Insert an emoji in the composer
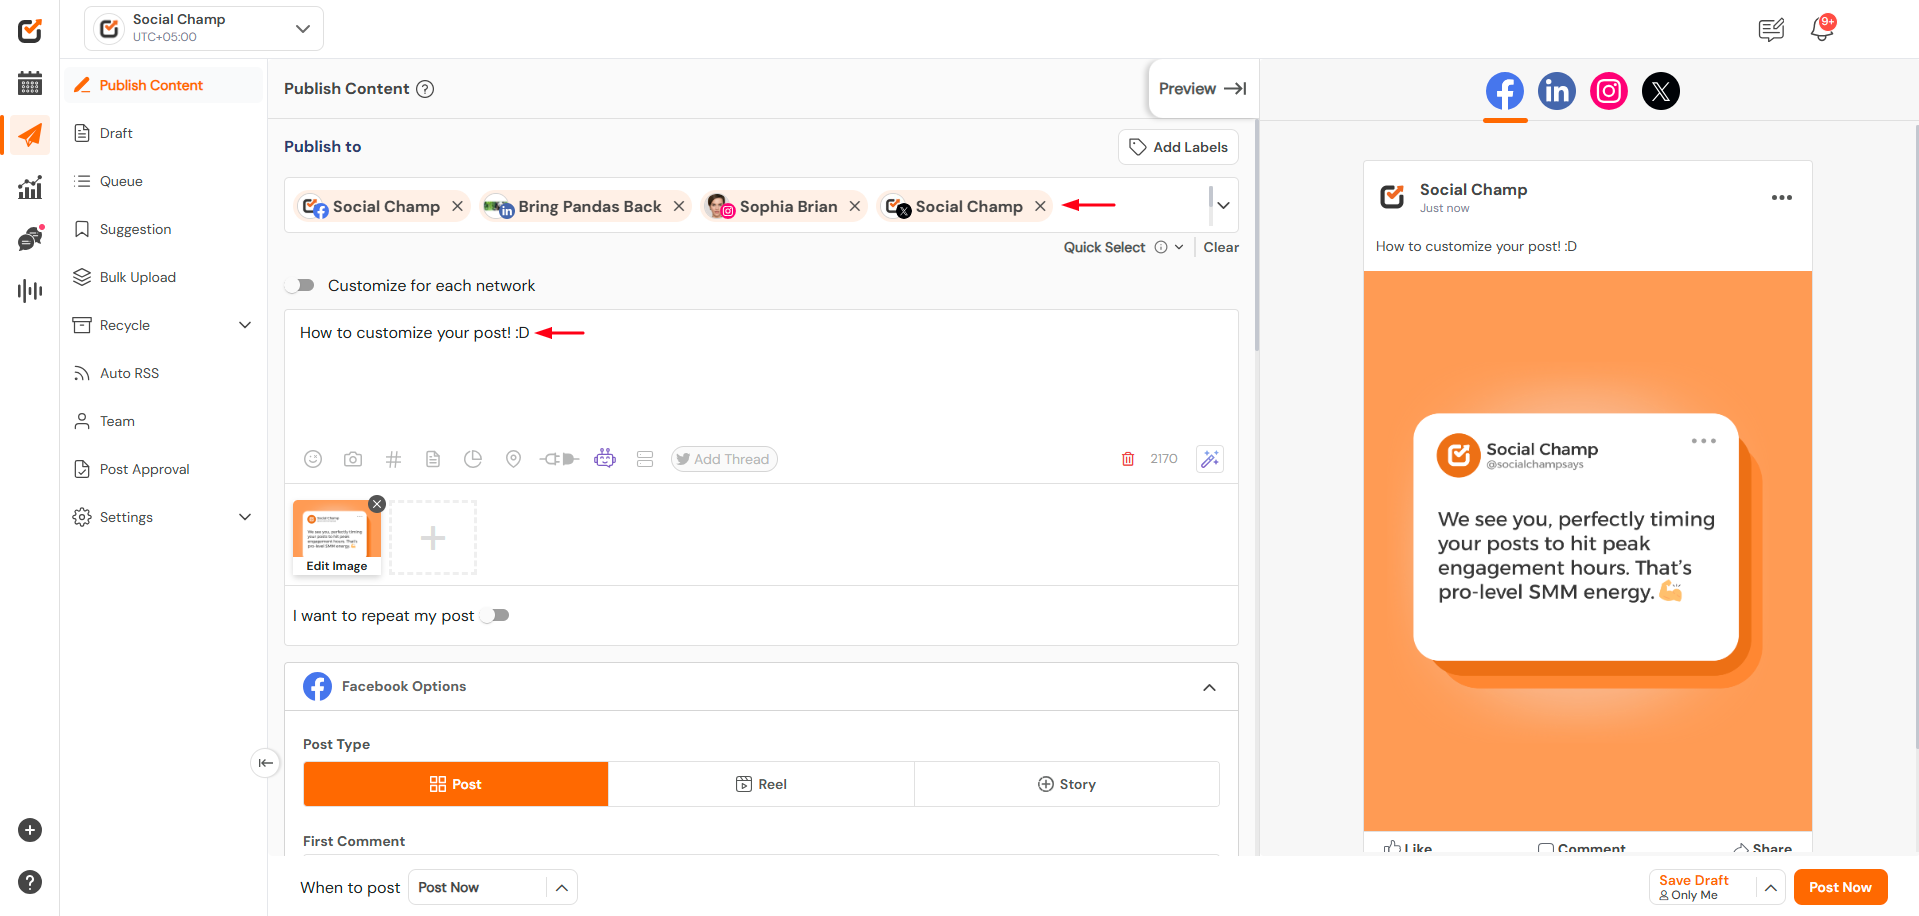Image resolution: width=1919 pixels, height=916 pixels. (313, 459)
